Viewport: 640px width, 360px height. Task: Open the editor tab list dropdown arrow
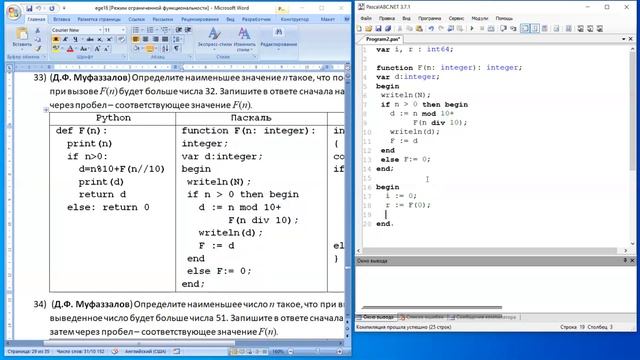coord(624,39)
